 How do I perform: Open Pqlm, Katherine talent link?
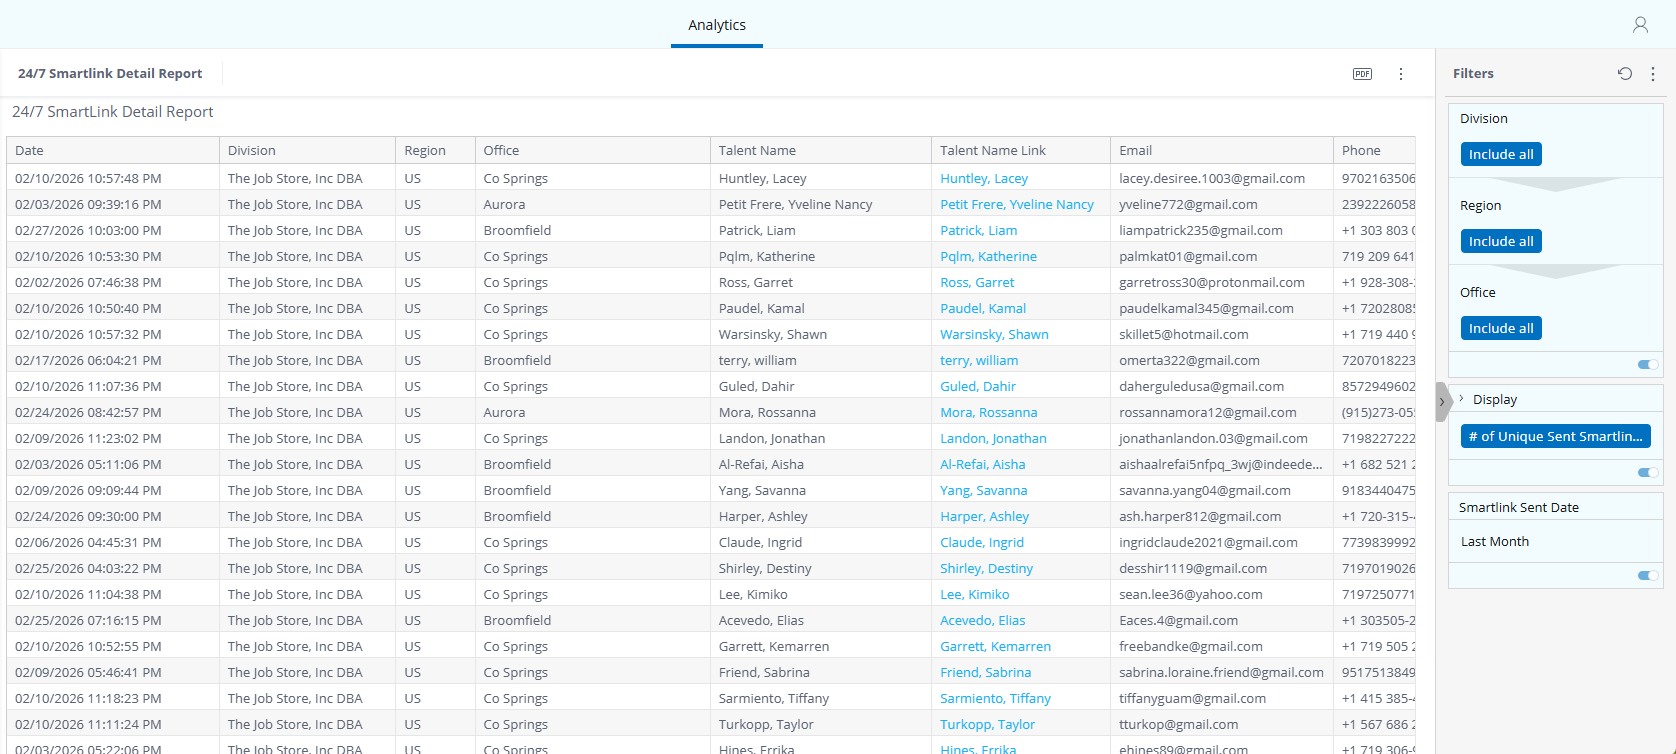(x=988, y=256)
